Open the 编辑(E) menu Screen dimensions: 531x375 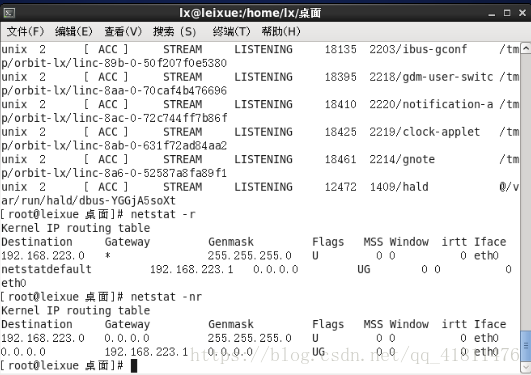click(x=73, y=32)
